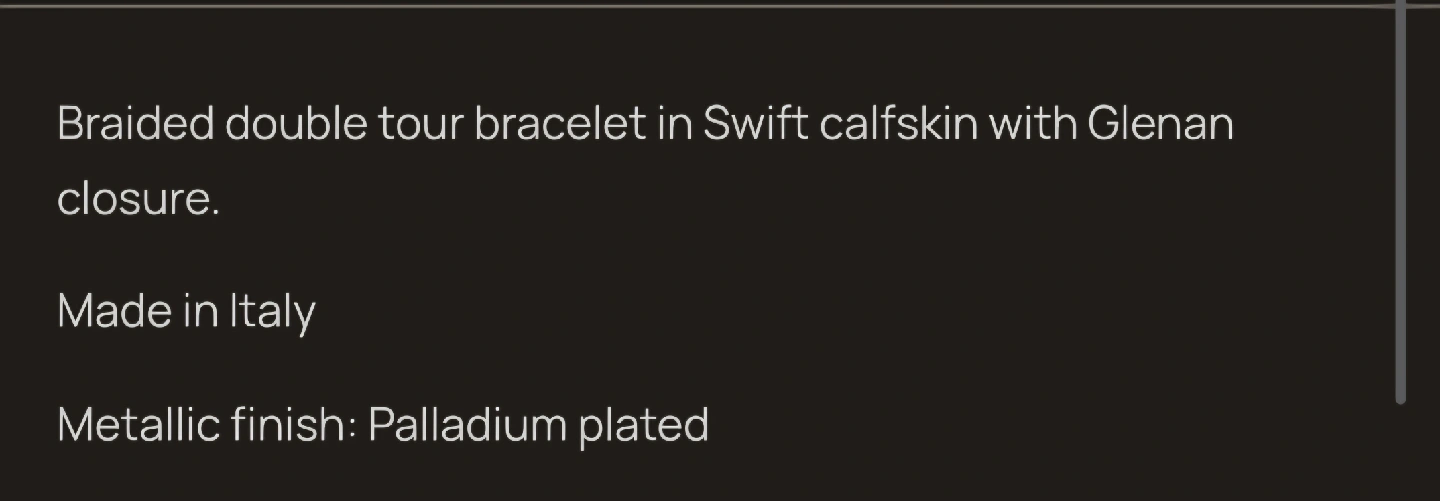Click the 'Made in Italy' text
The width and height of the screenshot is (1440, 501).
[x=186, y=311]
